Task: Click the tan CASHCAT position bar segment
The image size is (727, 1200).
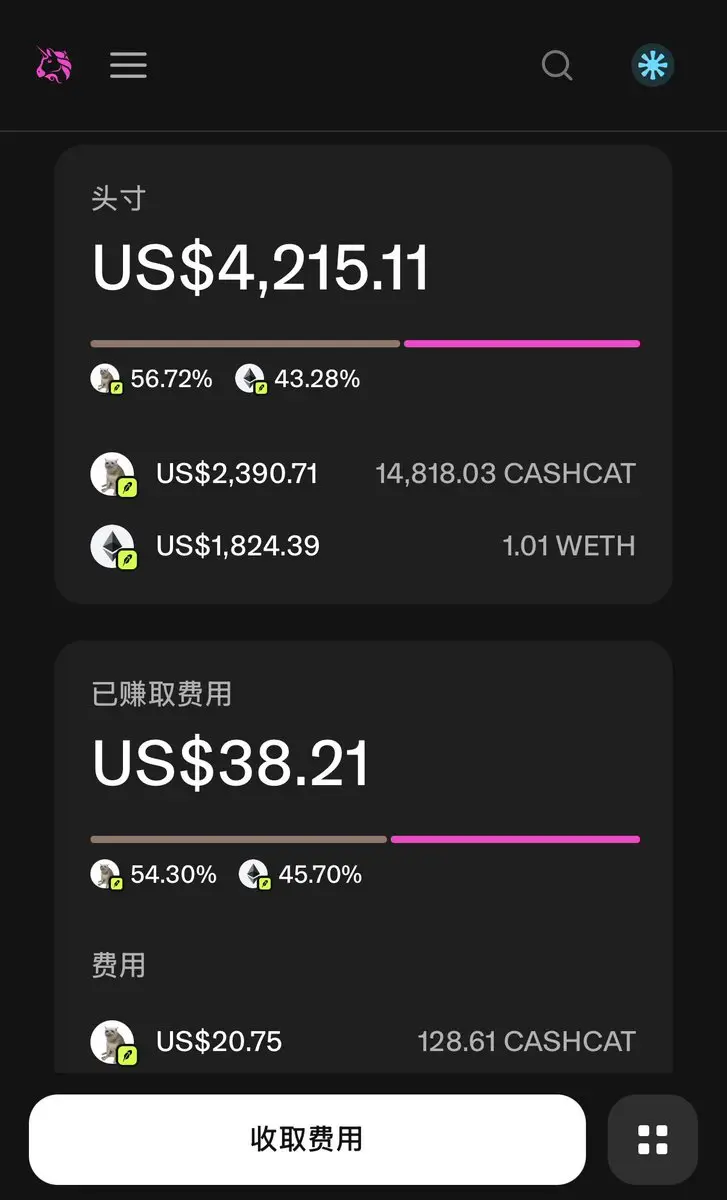Action: pos(245,343)
